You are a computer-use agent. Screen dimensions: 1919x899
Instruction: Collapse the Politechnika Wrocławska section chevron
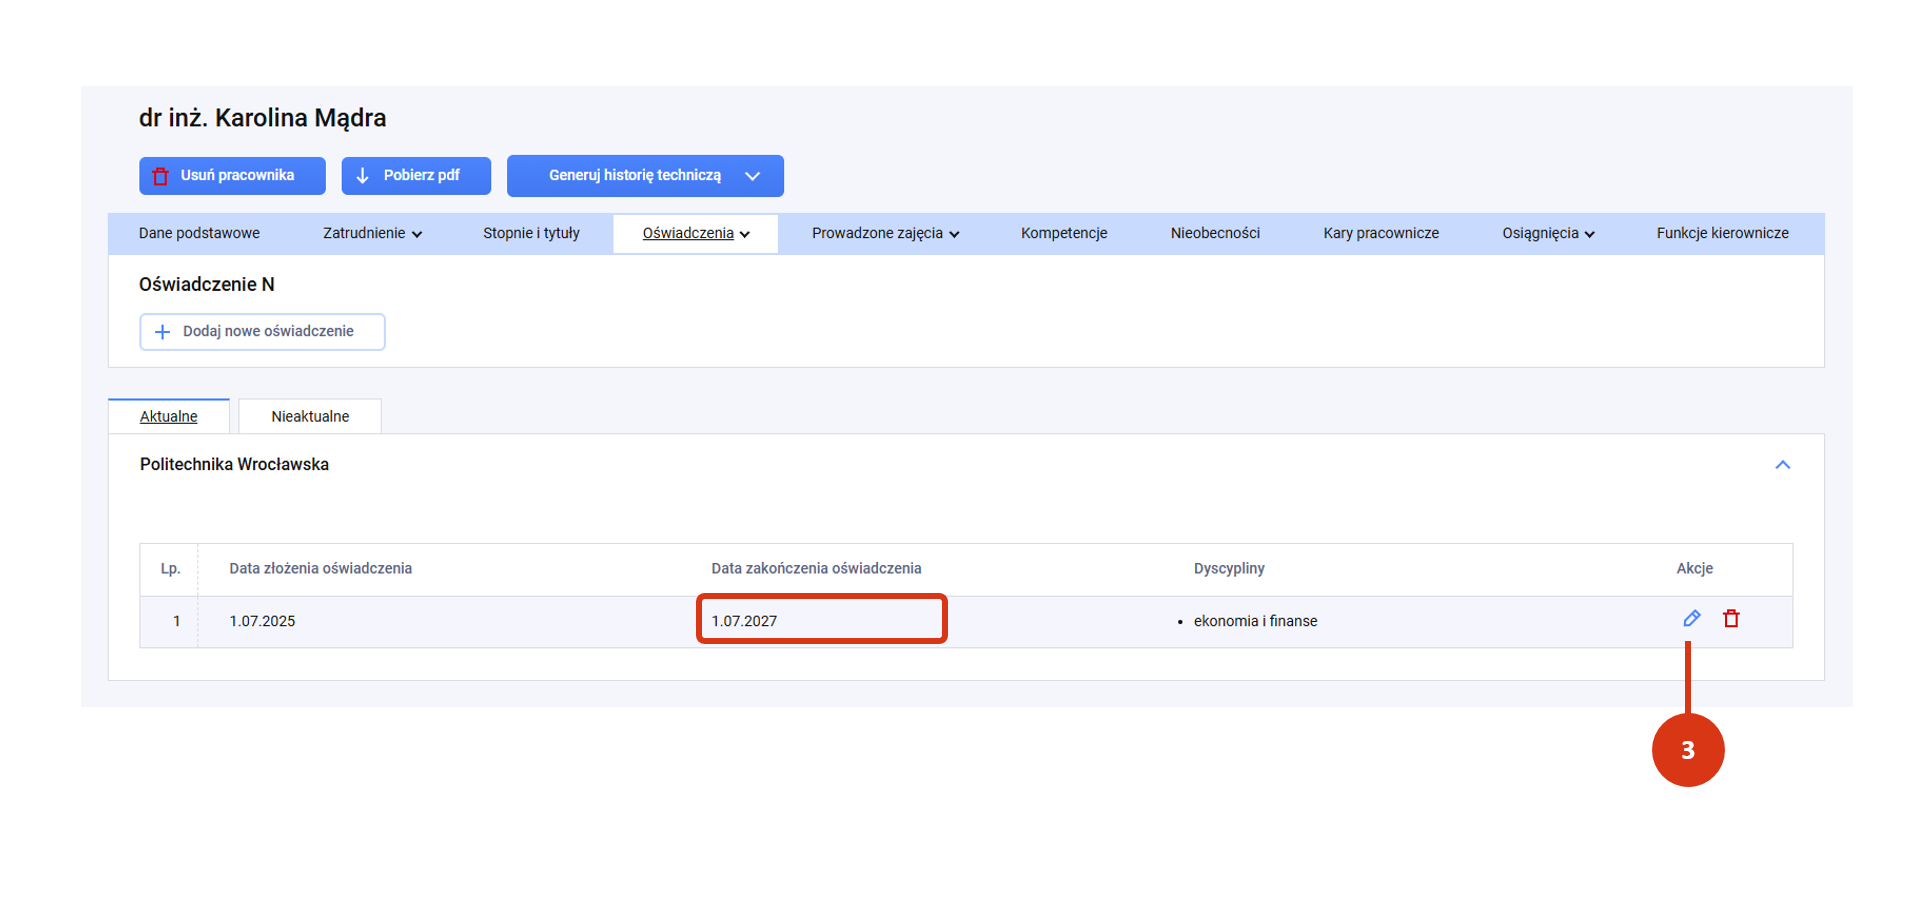(1782, 465)
